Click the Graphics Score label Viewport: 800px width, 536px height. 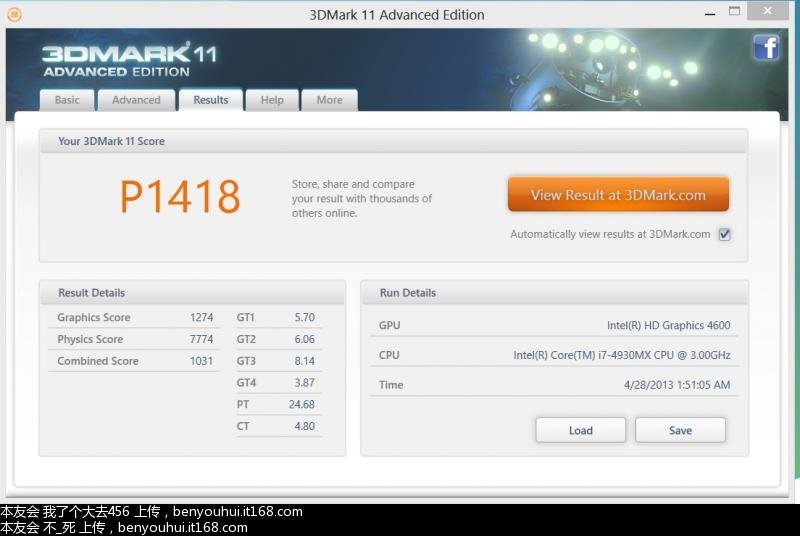click(x=94, y=317)
